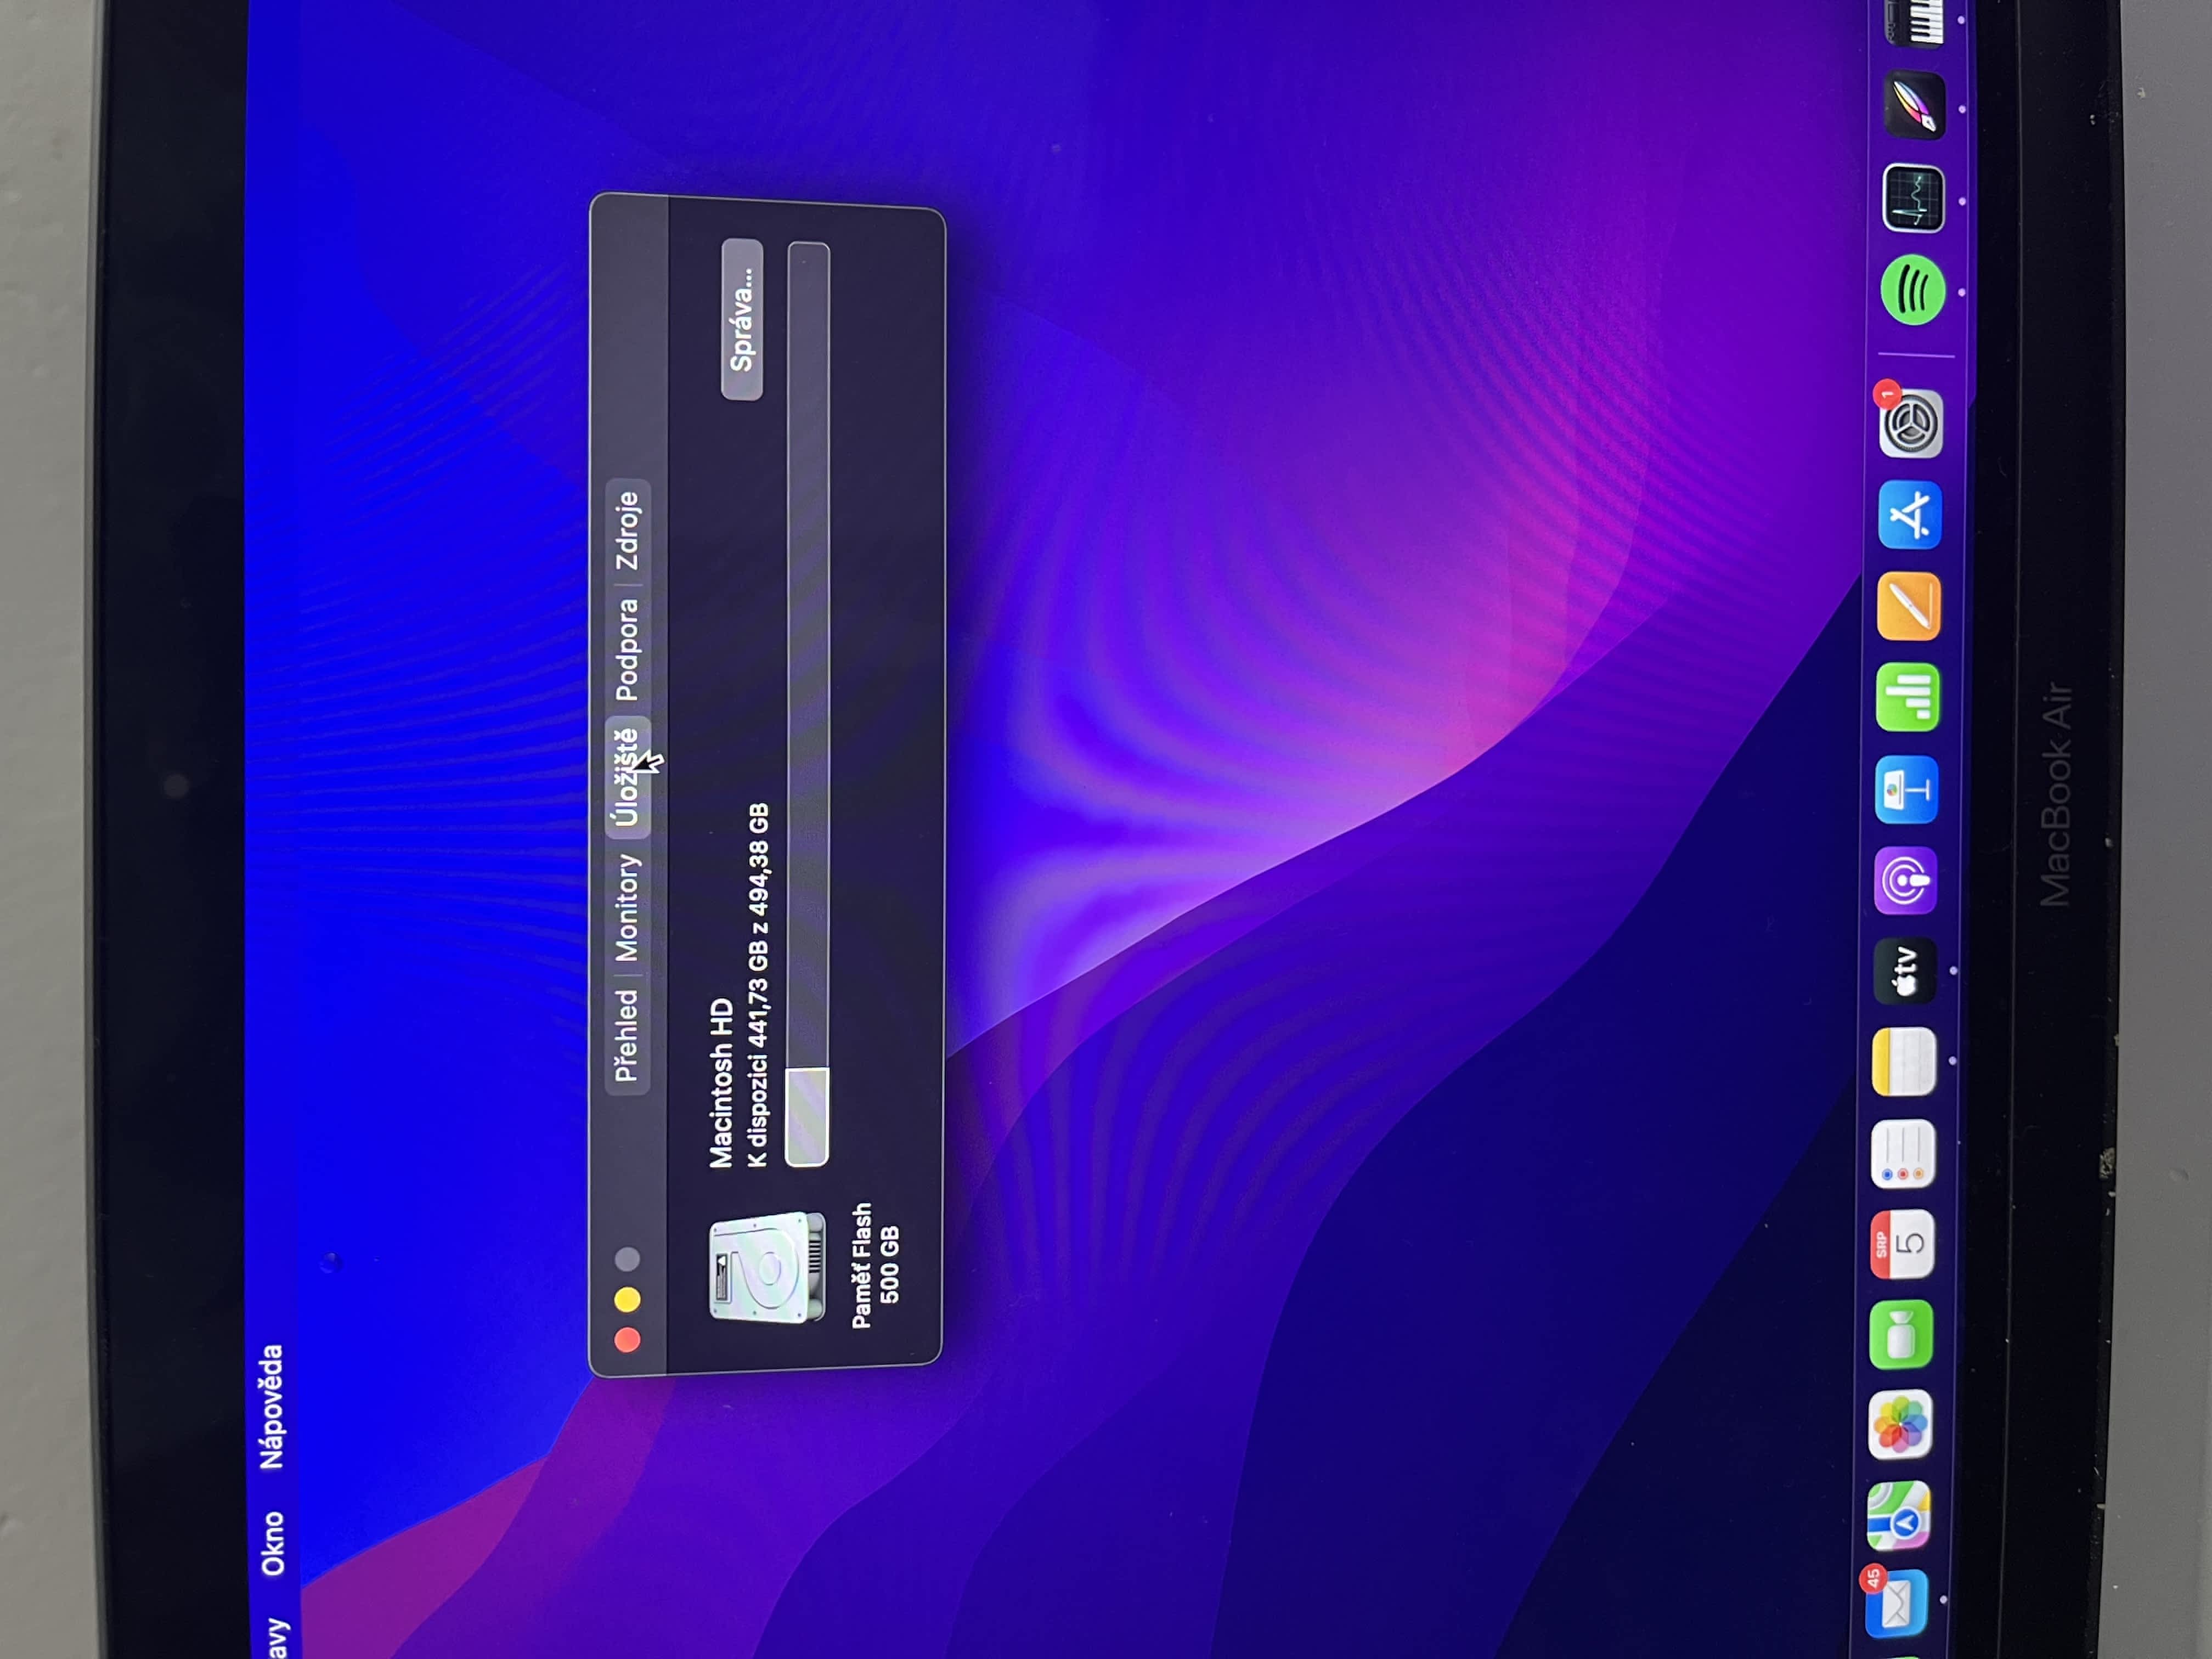
Task: Launch Spotify from the Dock
Action: 1912,291
